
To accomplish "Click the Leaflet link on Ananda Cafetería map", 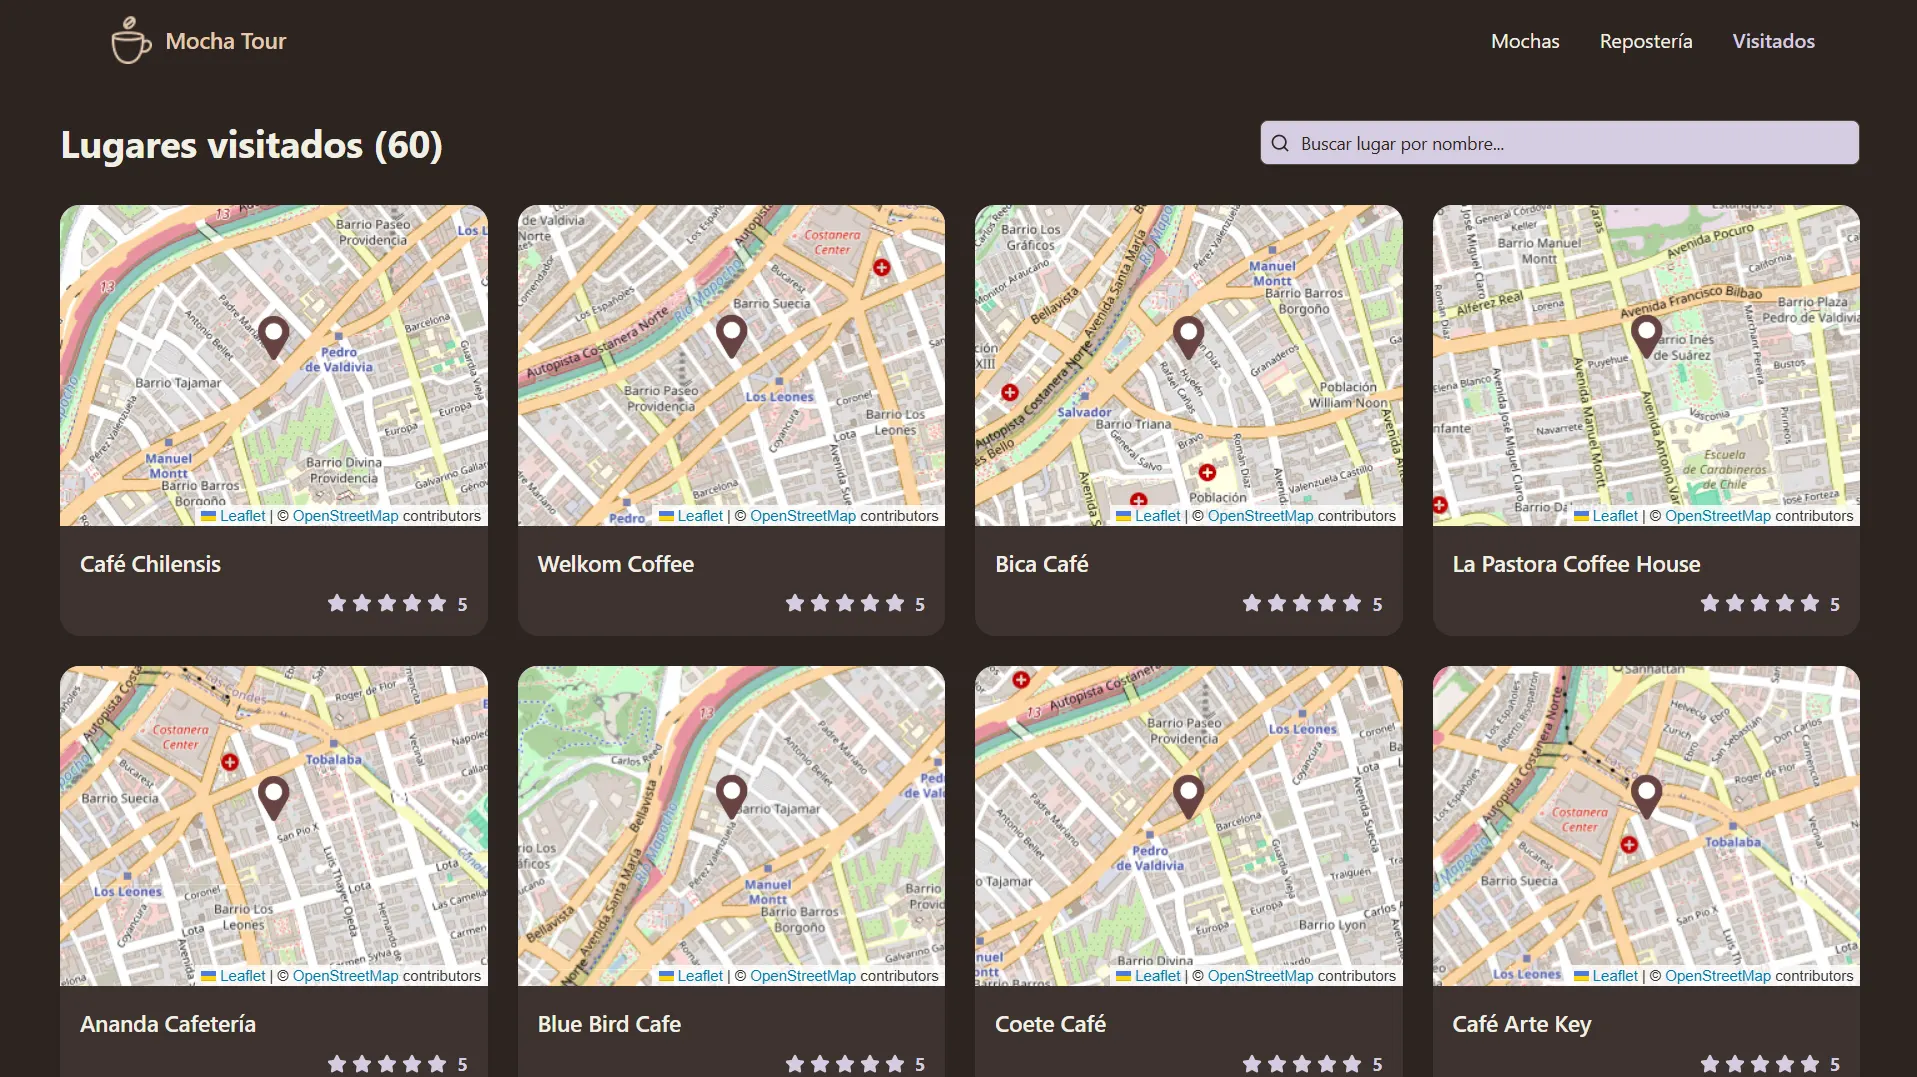I will (243, 976).
